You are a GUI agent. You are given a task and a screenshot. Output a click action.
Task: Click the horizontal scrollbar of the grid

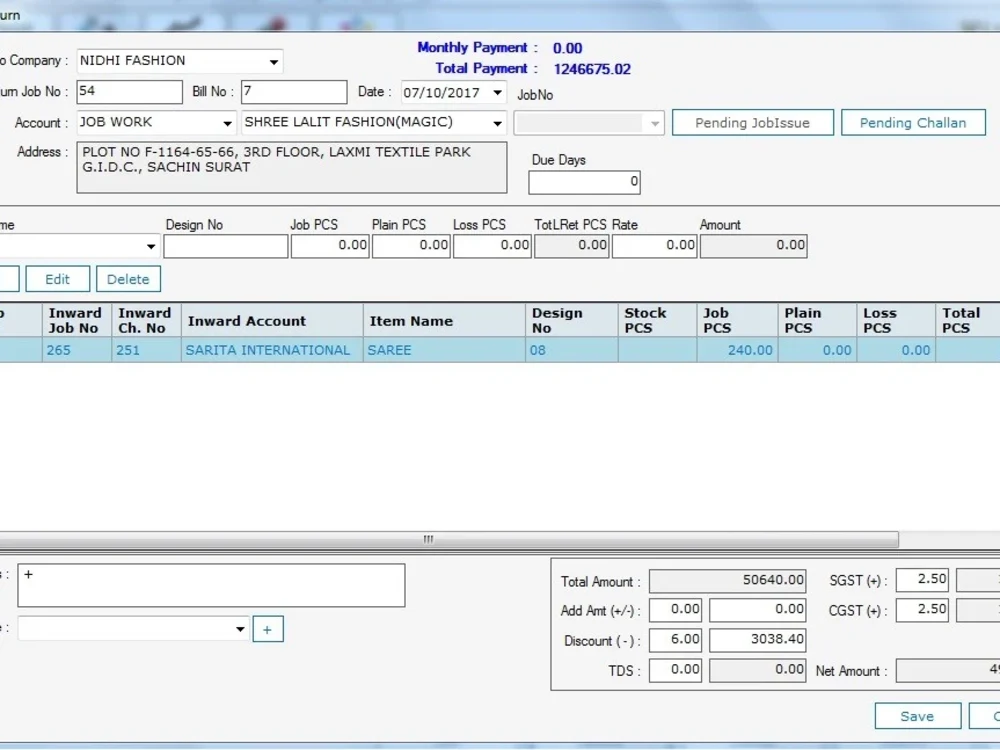point(449,540)
